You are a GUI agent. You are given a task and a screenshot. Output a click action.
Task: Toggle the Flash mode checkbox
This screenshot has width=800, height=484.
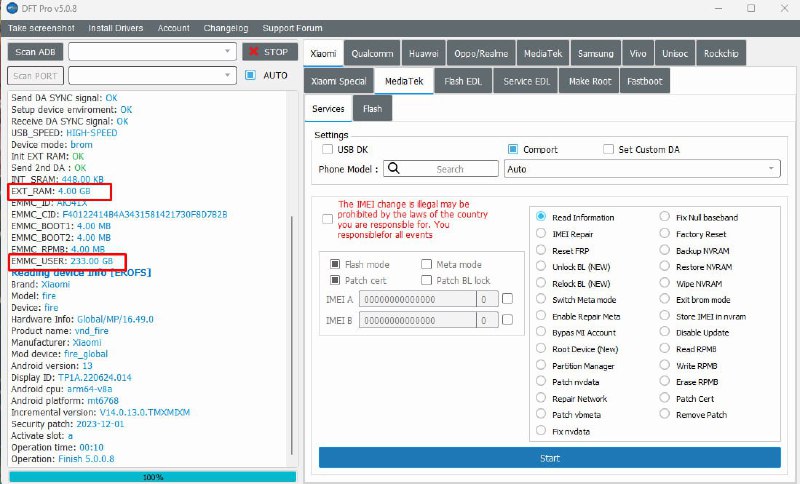pos(335,264)
